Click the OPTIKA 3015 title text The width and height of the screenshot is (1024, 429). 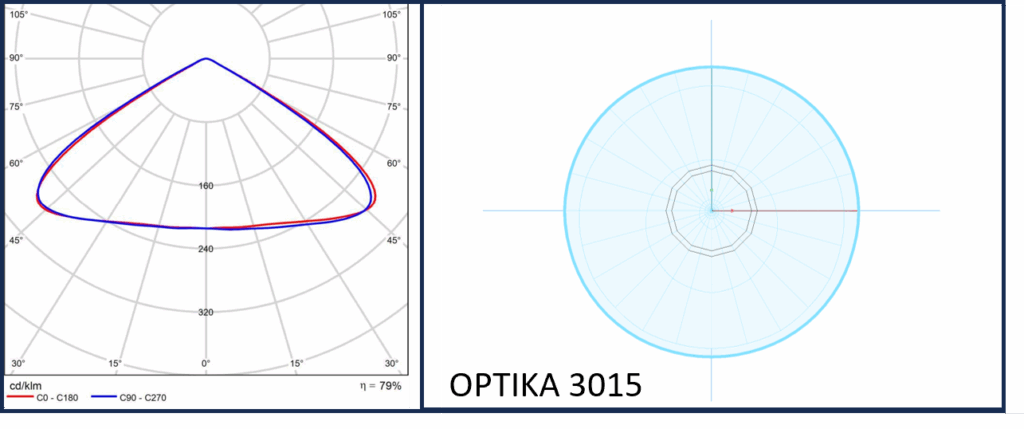(545, 385)
